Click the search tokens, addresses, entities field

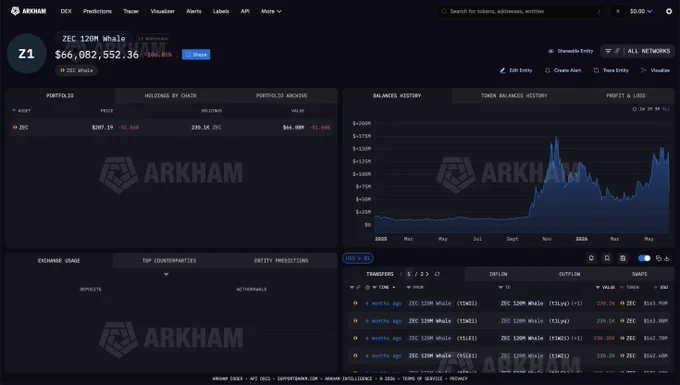pos(522,11)
